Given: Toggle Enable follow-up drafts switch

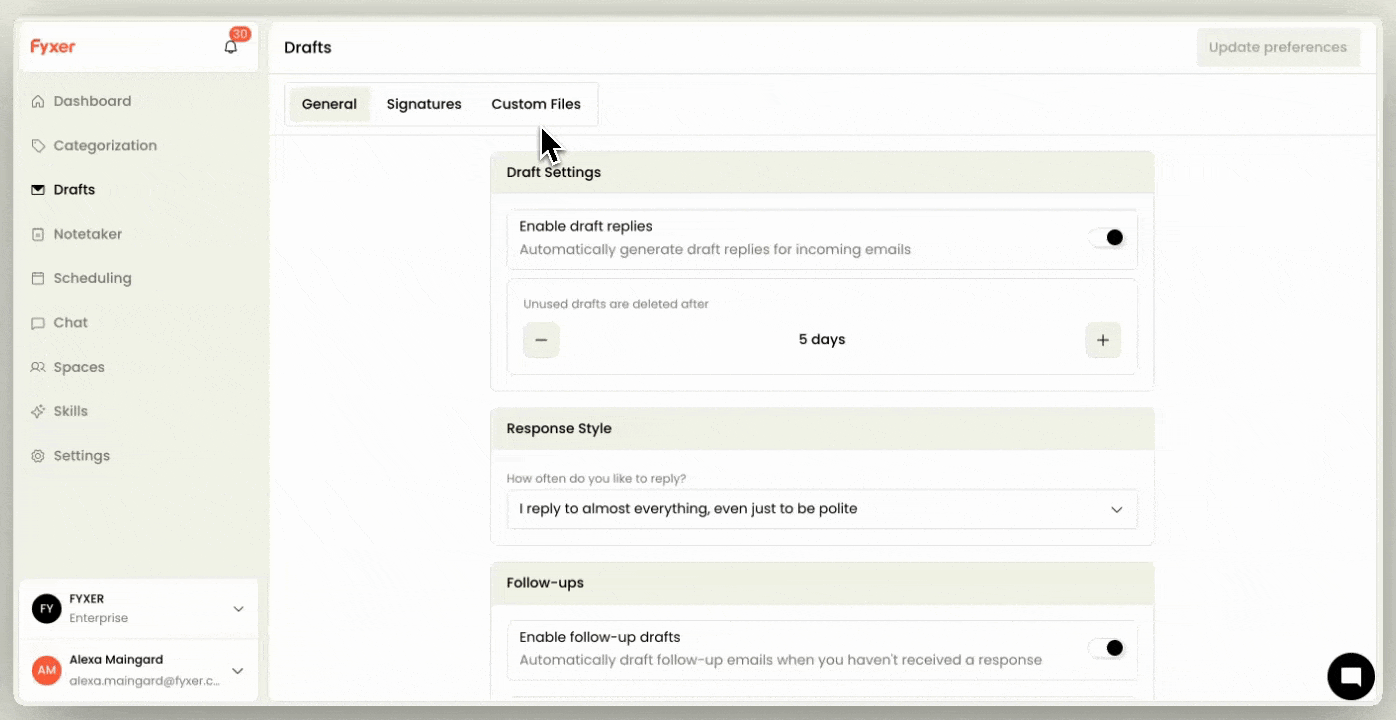Looking at the screenshot, I should coord(1107,648).
